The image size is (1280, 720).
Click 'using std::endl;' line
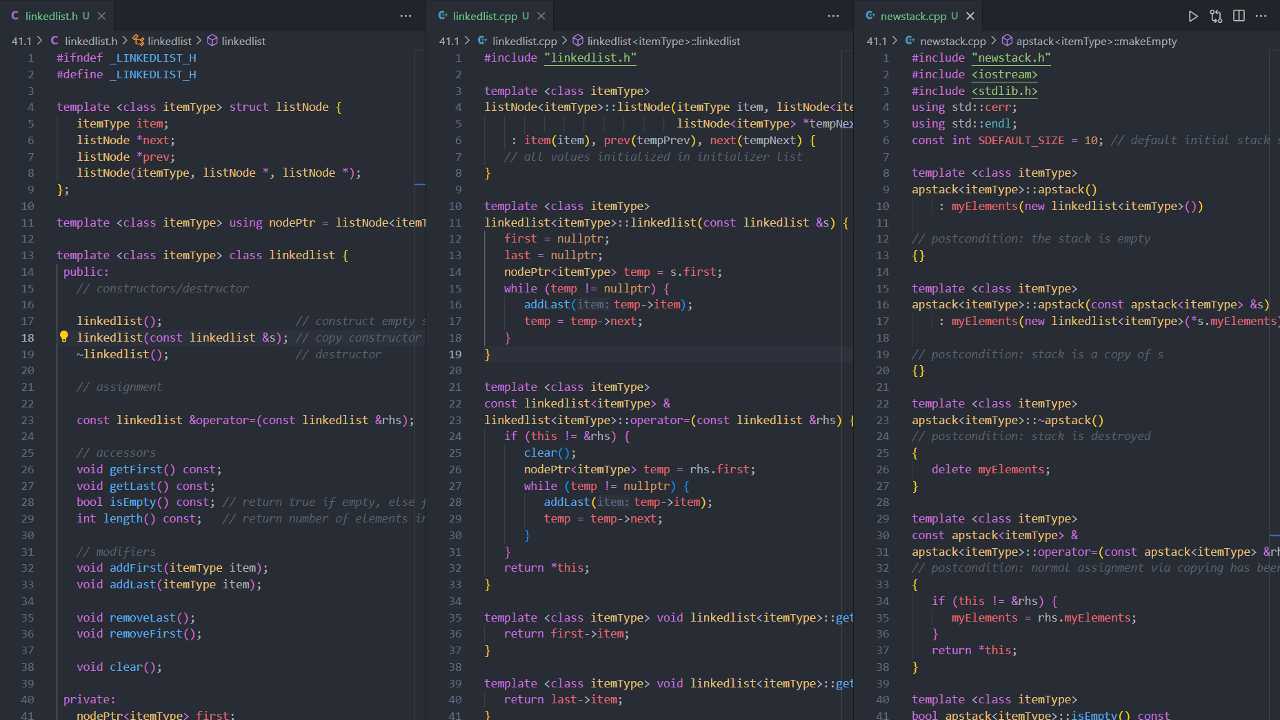coord(965,124)
